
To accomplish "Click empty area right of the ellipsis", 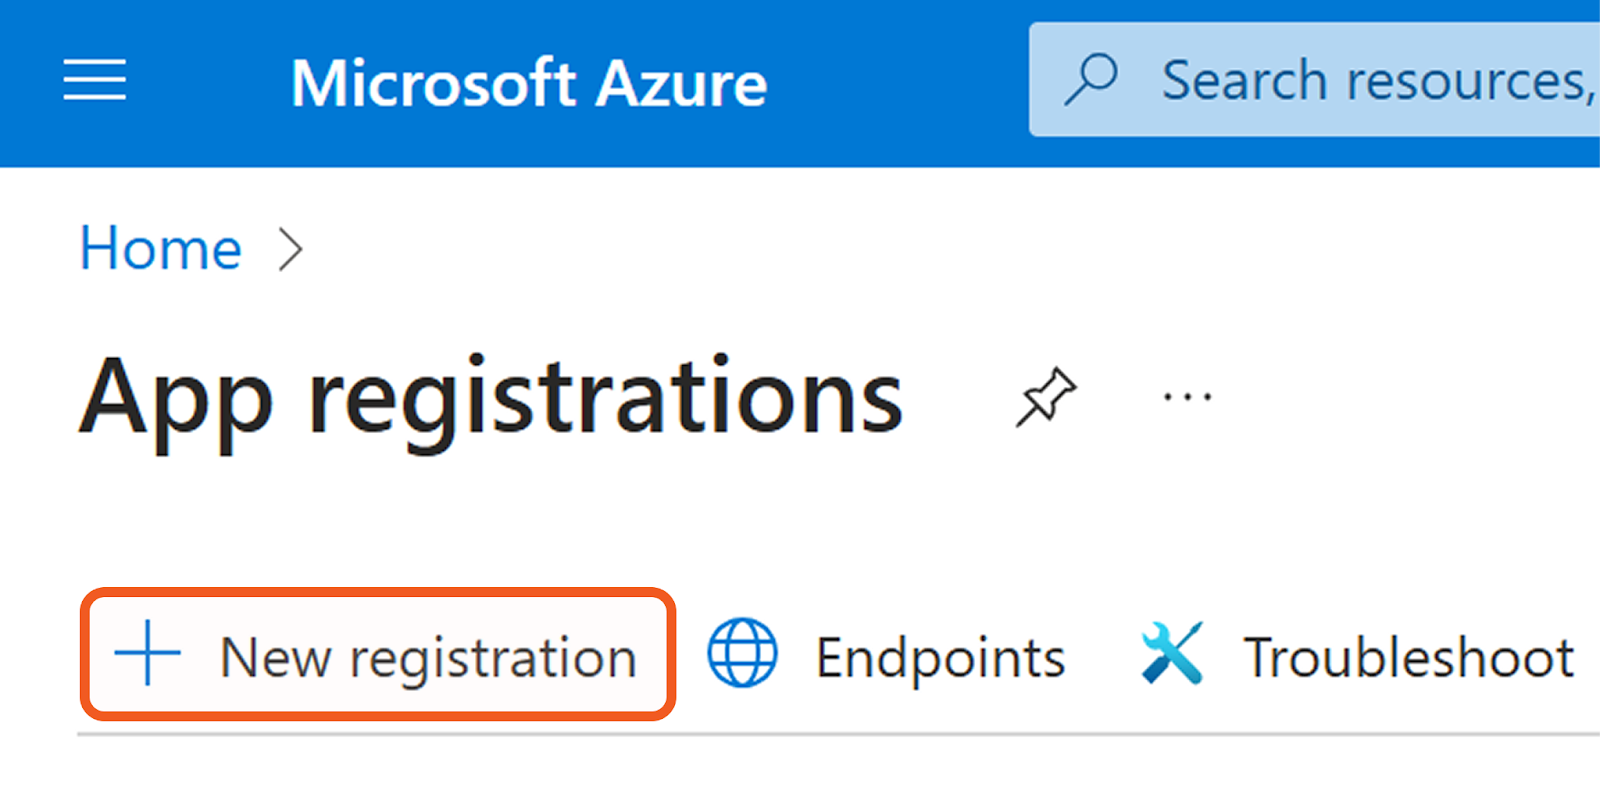I will coord(1400,397).
